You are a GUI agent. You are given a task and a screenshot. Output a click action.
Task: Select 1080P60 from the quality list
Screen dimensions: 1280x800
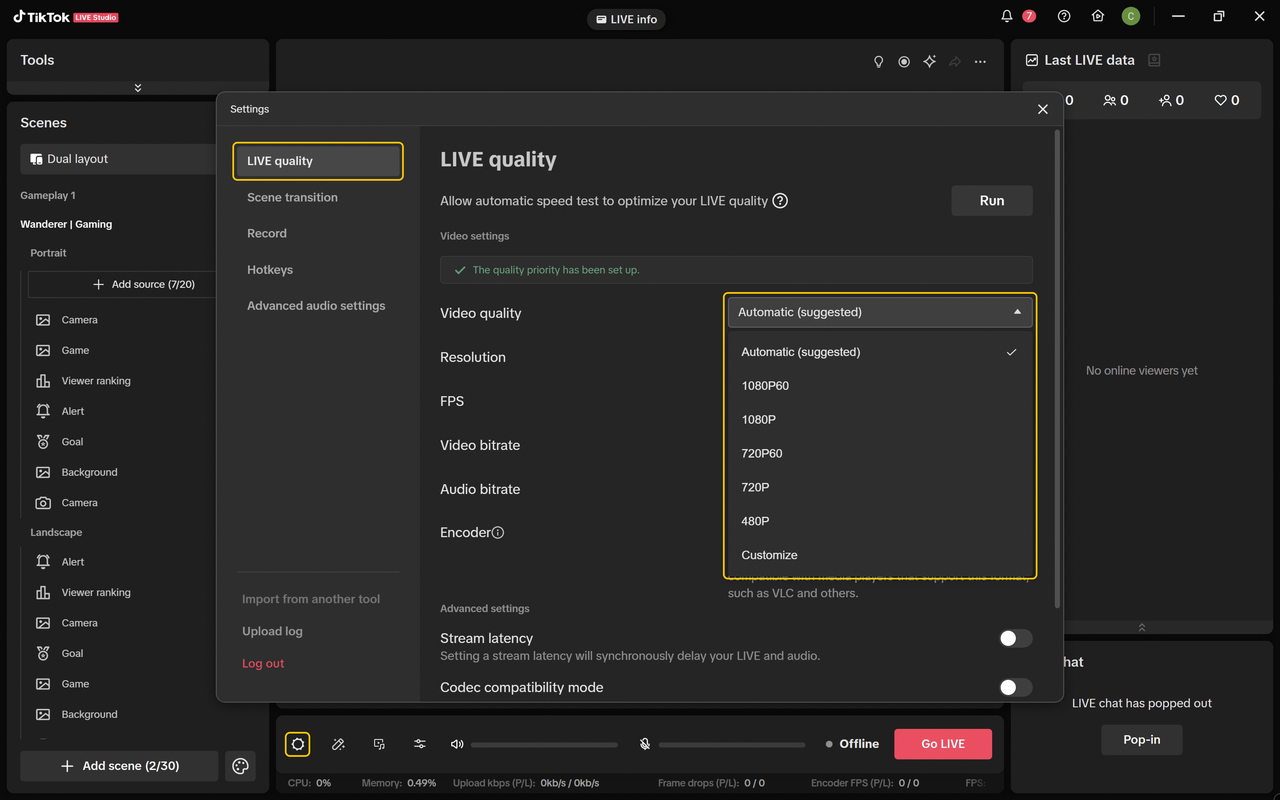coord(765,386)
